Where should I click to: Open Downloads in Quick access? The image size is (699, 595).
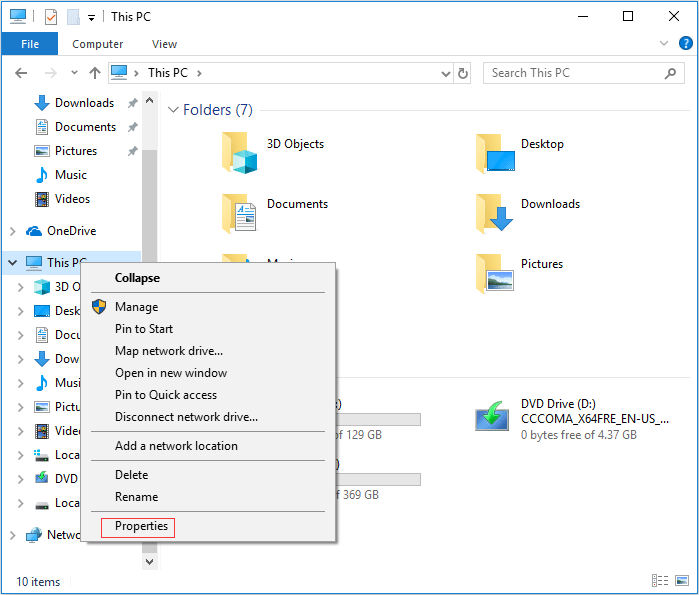coord(84,103)
